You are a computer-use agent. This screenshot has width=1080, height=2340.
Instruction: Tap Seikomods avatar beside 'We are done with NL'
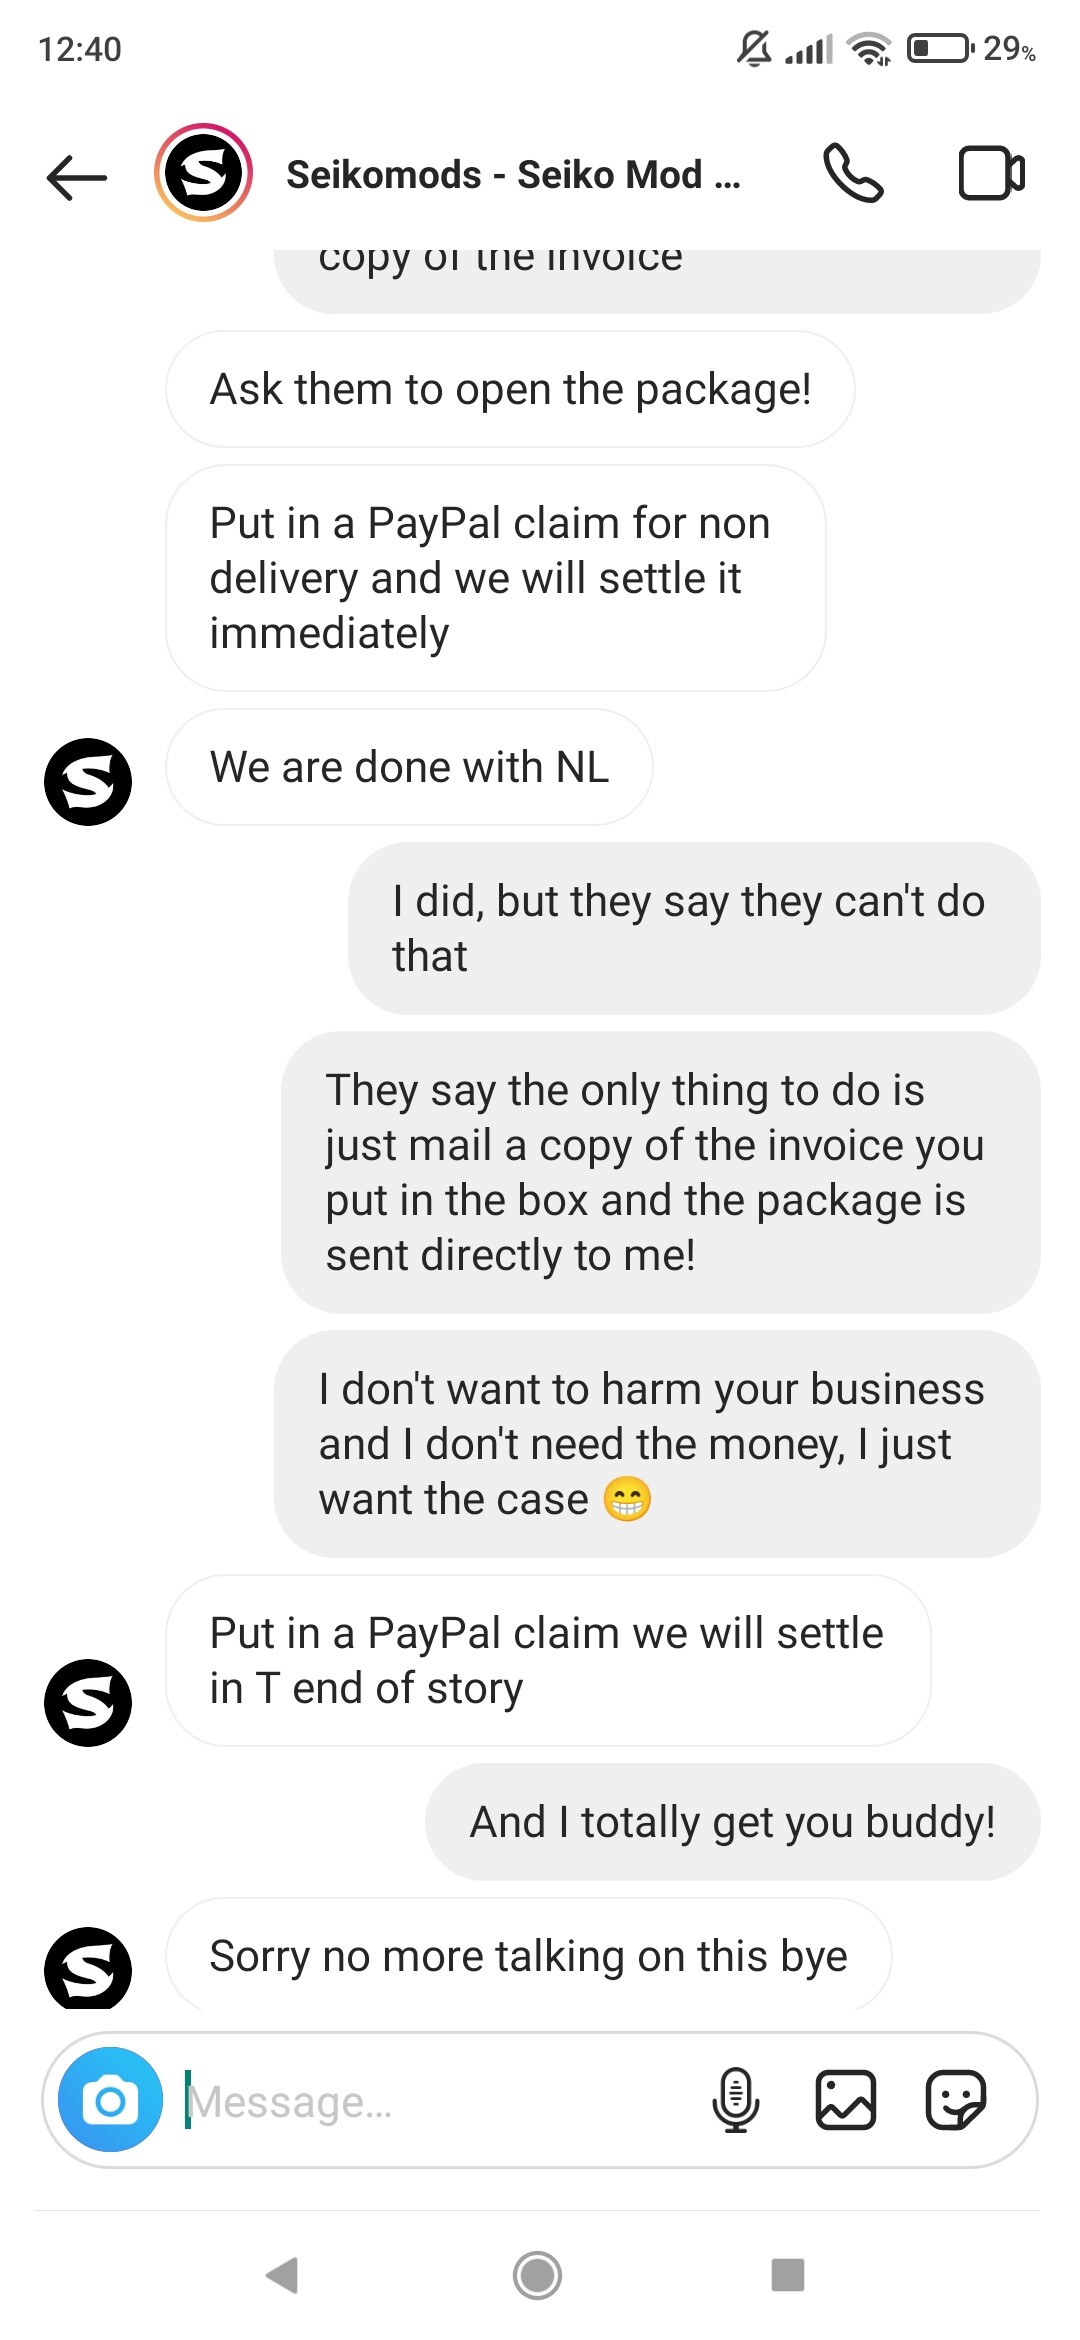click(88, 782)
